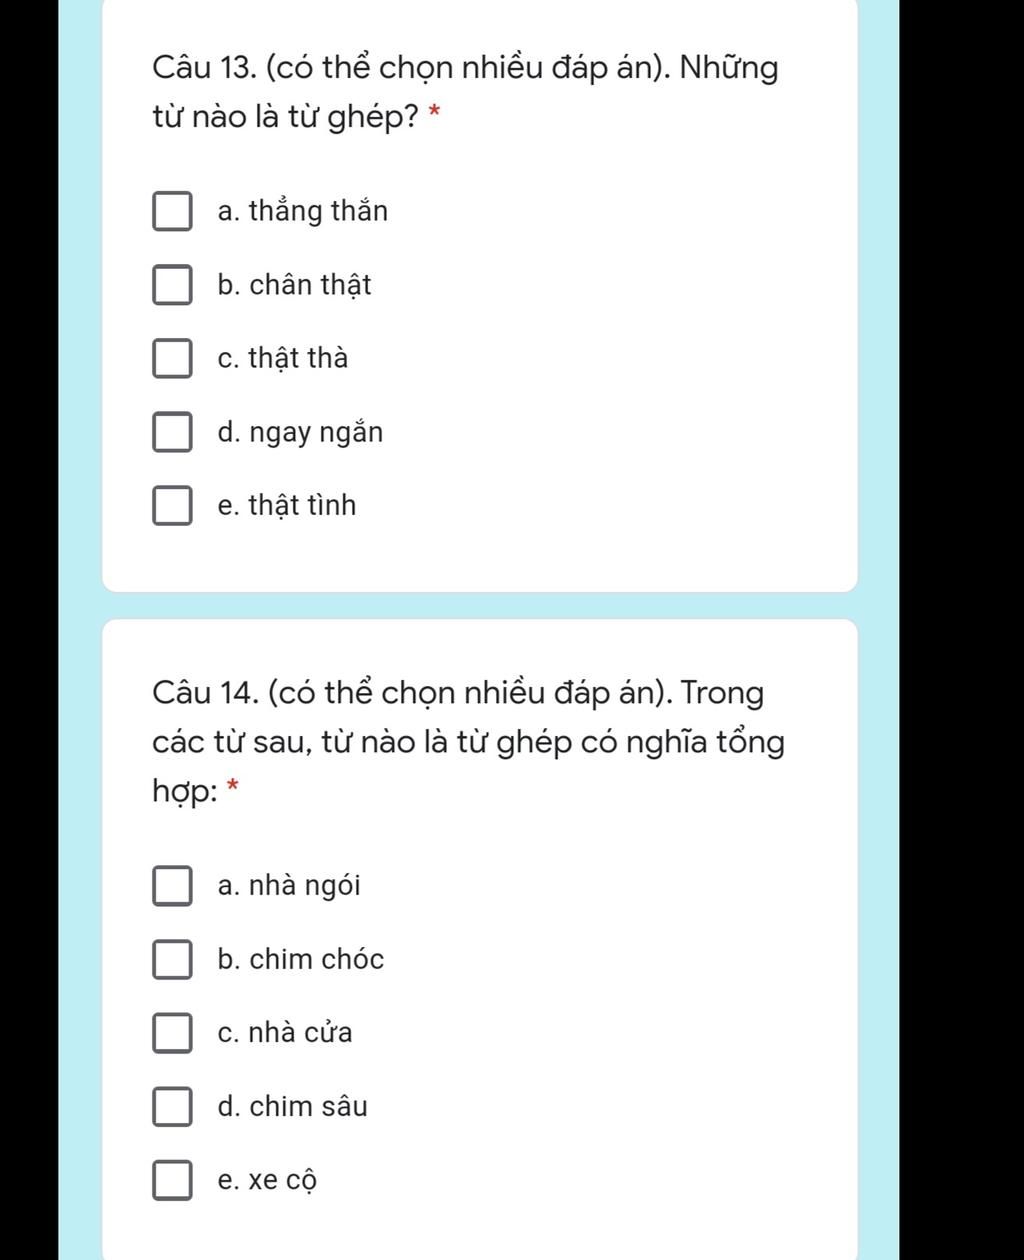Select the 'c. nhà cửa' checkbox
This screenshot has width=1024, height=1260.
(x=171, y=1033)
